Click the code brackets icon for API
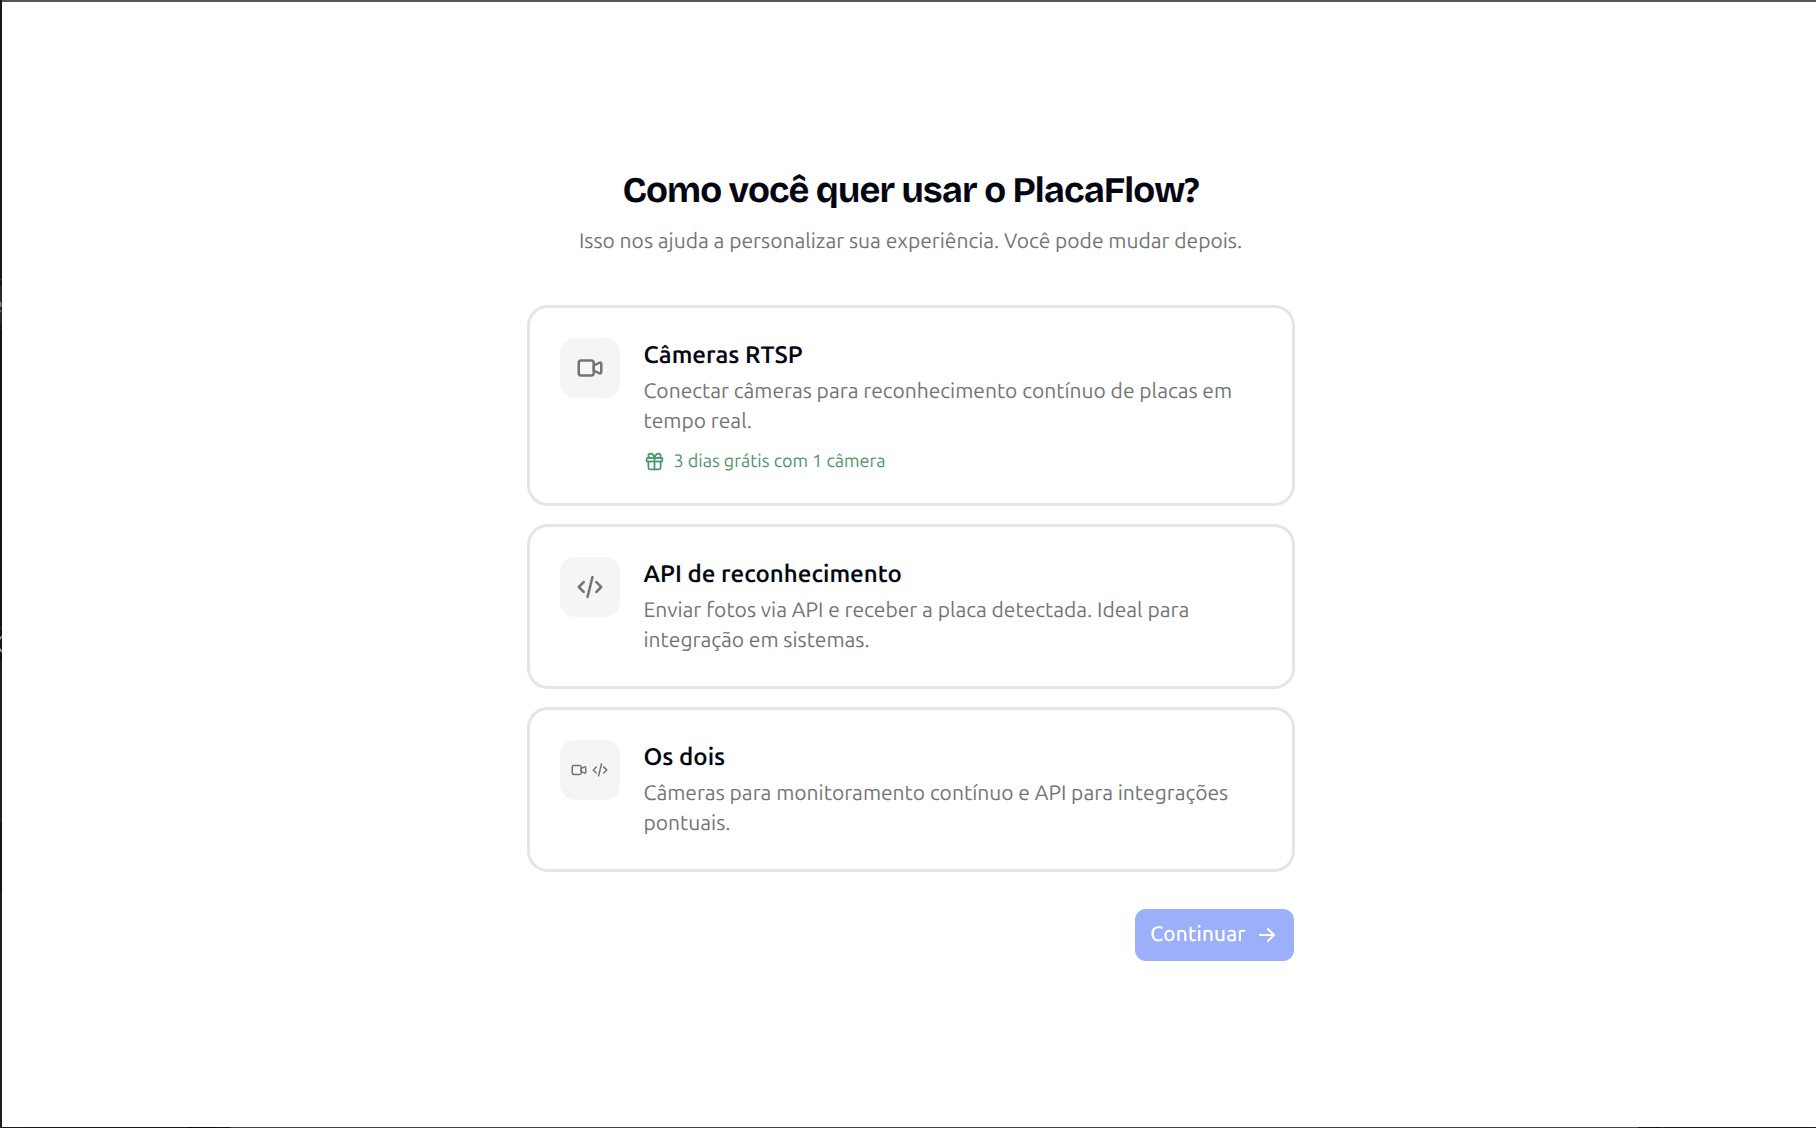The width and height of the screenshot is (1816, 1128). tap(590, 587)
